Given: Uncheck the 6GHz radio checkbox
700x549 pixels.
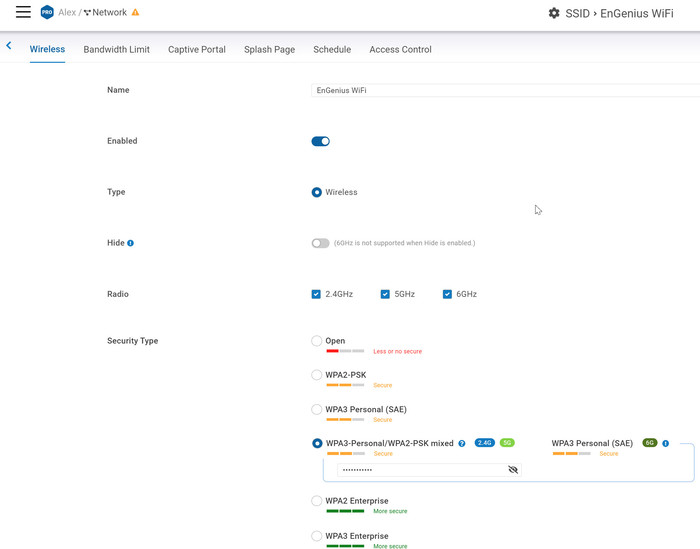Looking at the screenshot, I should pos(447,294).
